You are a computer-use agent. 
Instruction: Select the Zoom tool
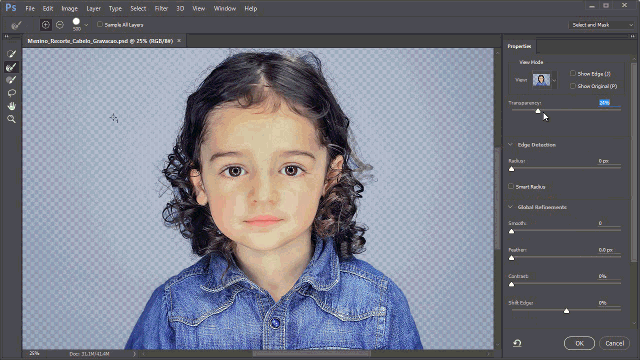point(11,119)
